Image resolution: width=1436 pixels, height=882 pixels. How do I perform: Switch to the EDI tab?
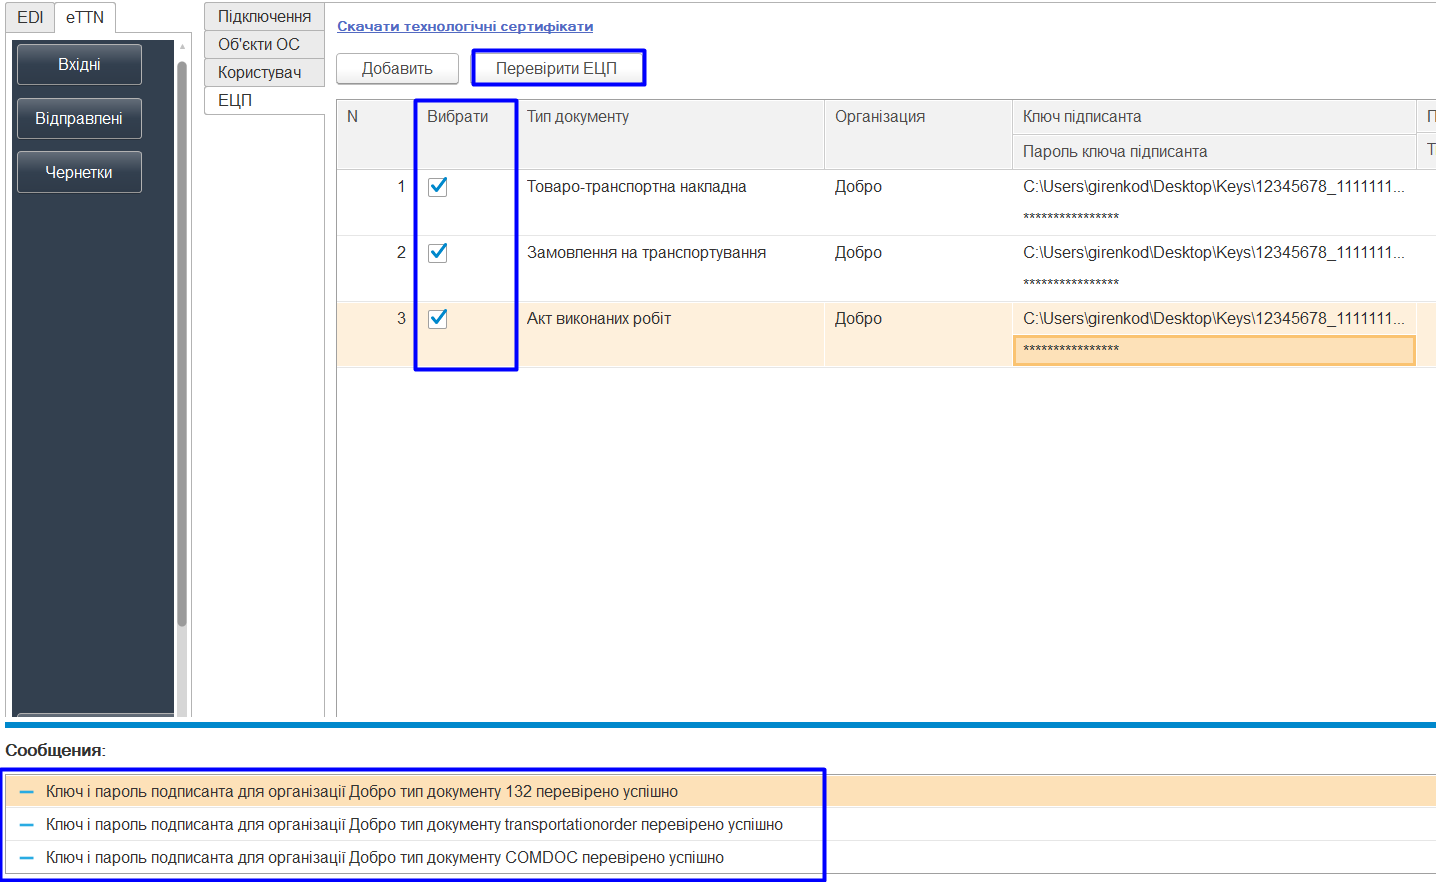pyautogui.click(x=30, y=17)
